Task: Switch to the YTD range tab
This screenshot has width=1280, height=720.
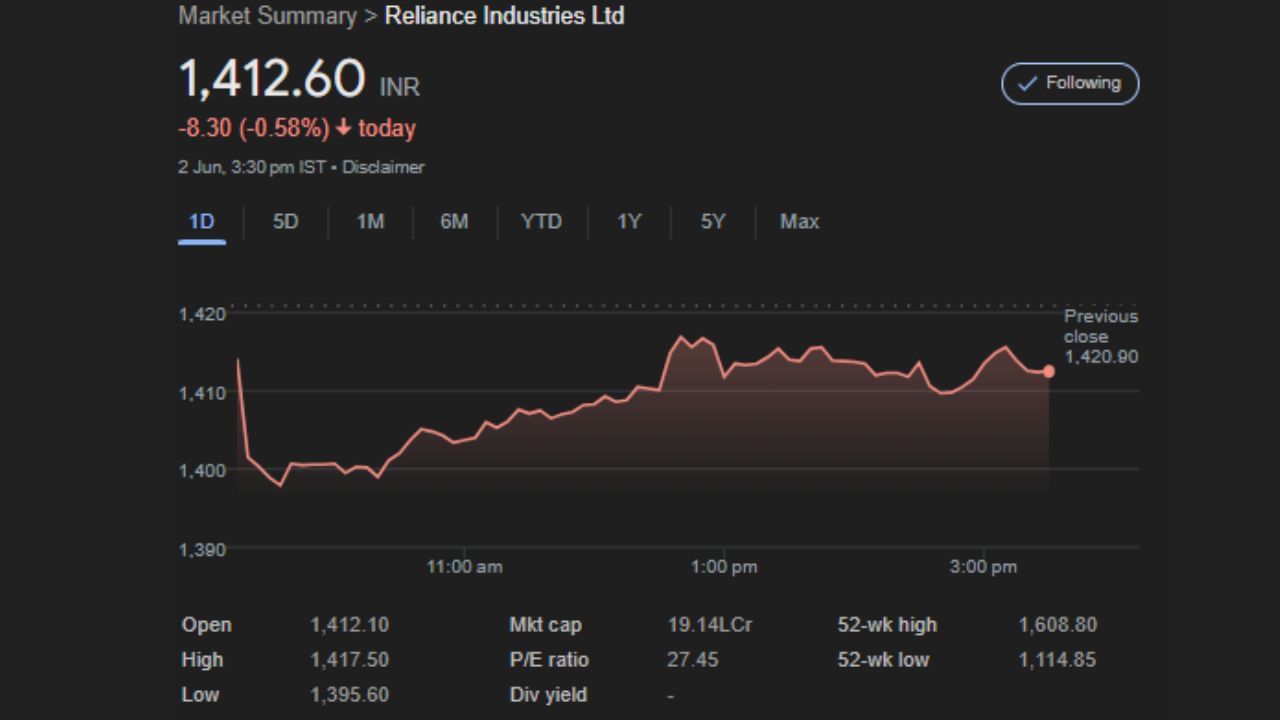Action: [x=541, y=222]
